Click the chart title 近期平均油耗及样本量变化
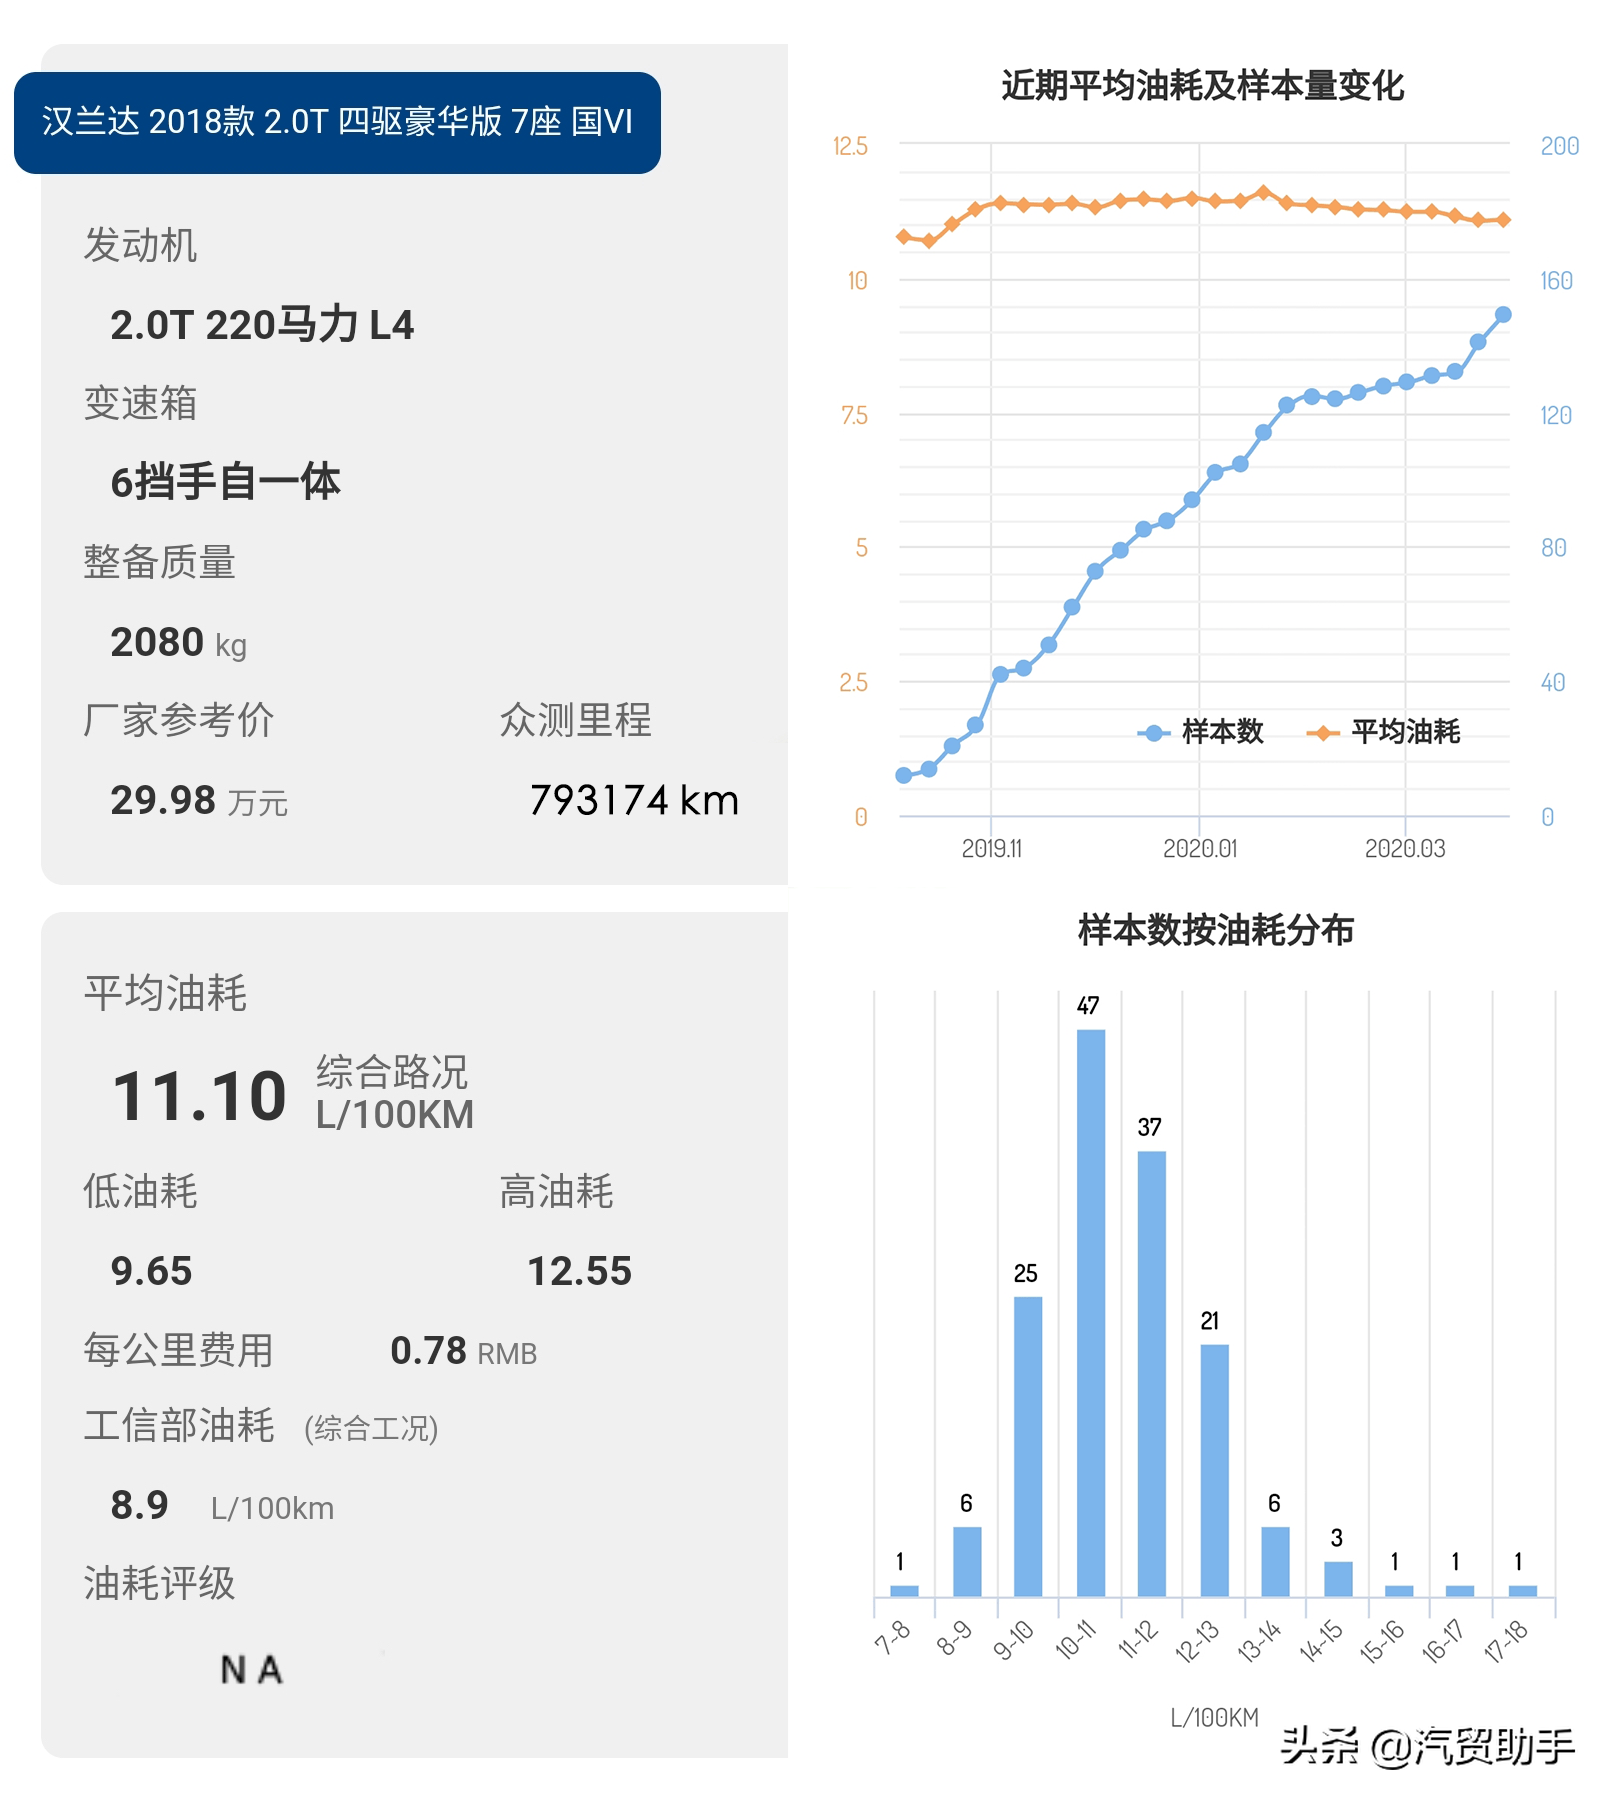Image resolution: width=1612 pixels, height=1803 pixels. [1202, 86]
